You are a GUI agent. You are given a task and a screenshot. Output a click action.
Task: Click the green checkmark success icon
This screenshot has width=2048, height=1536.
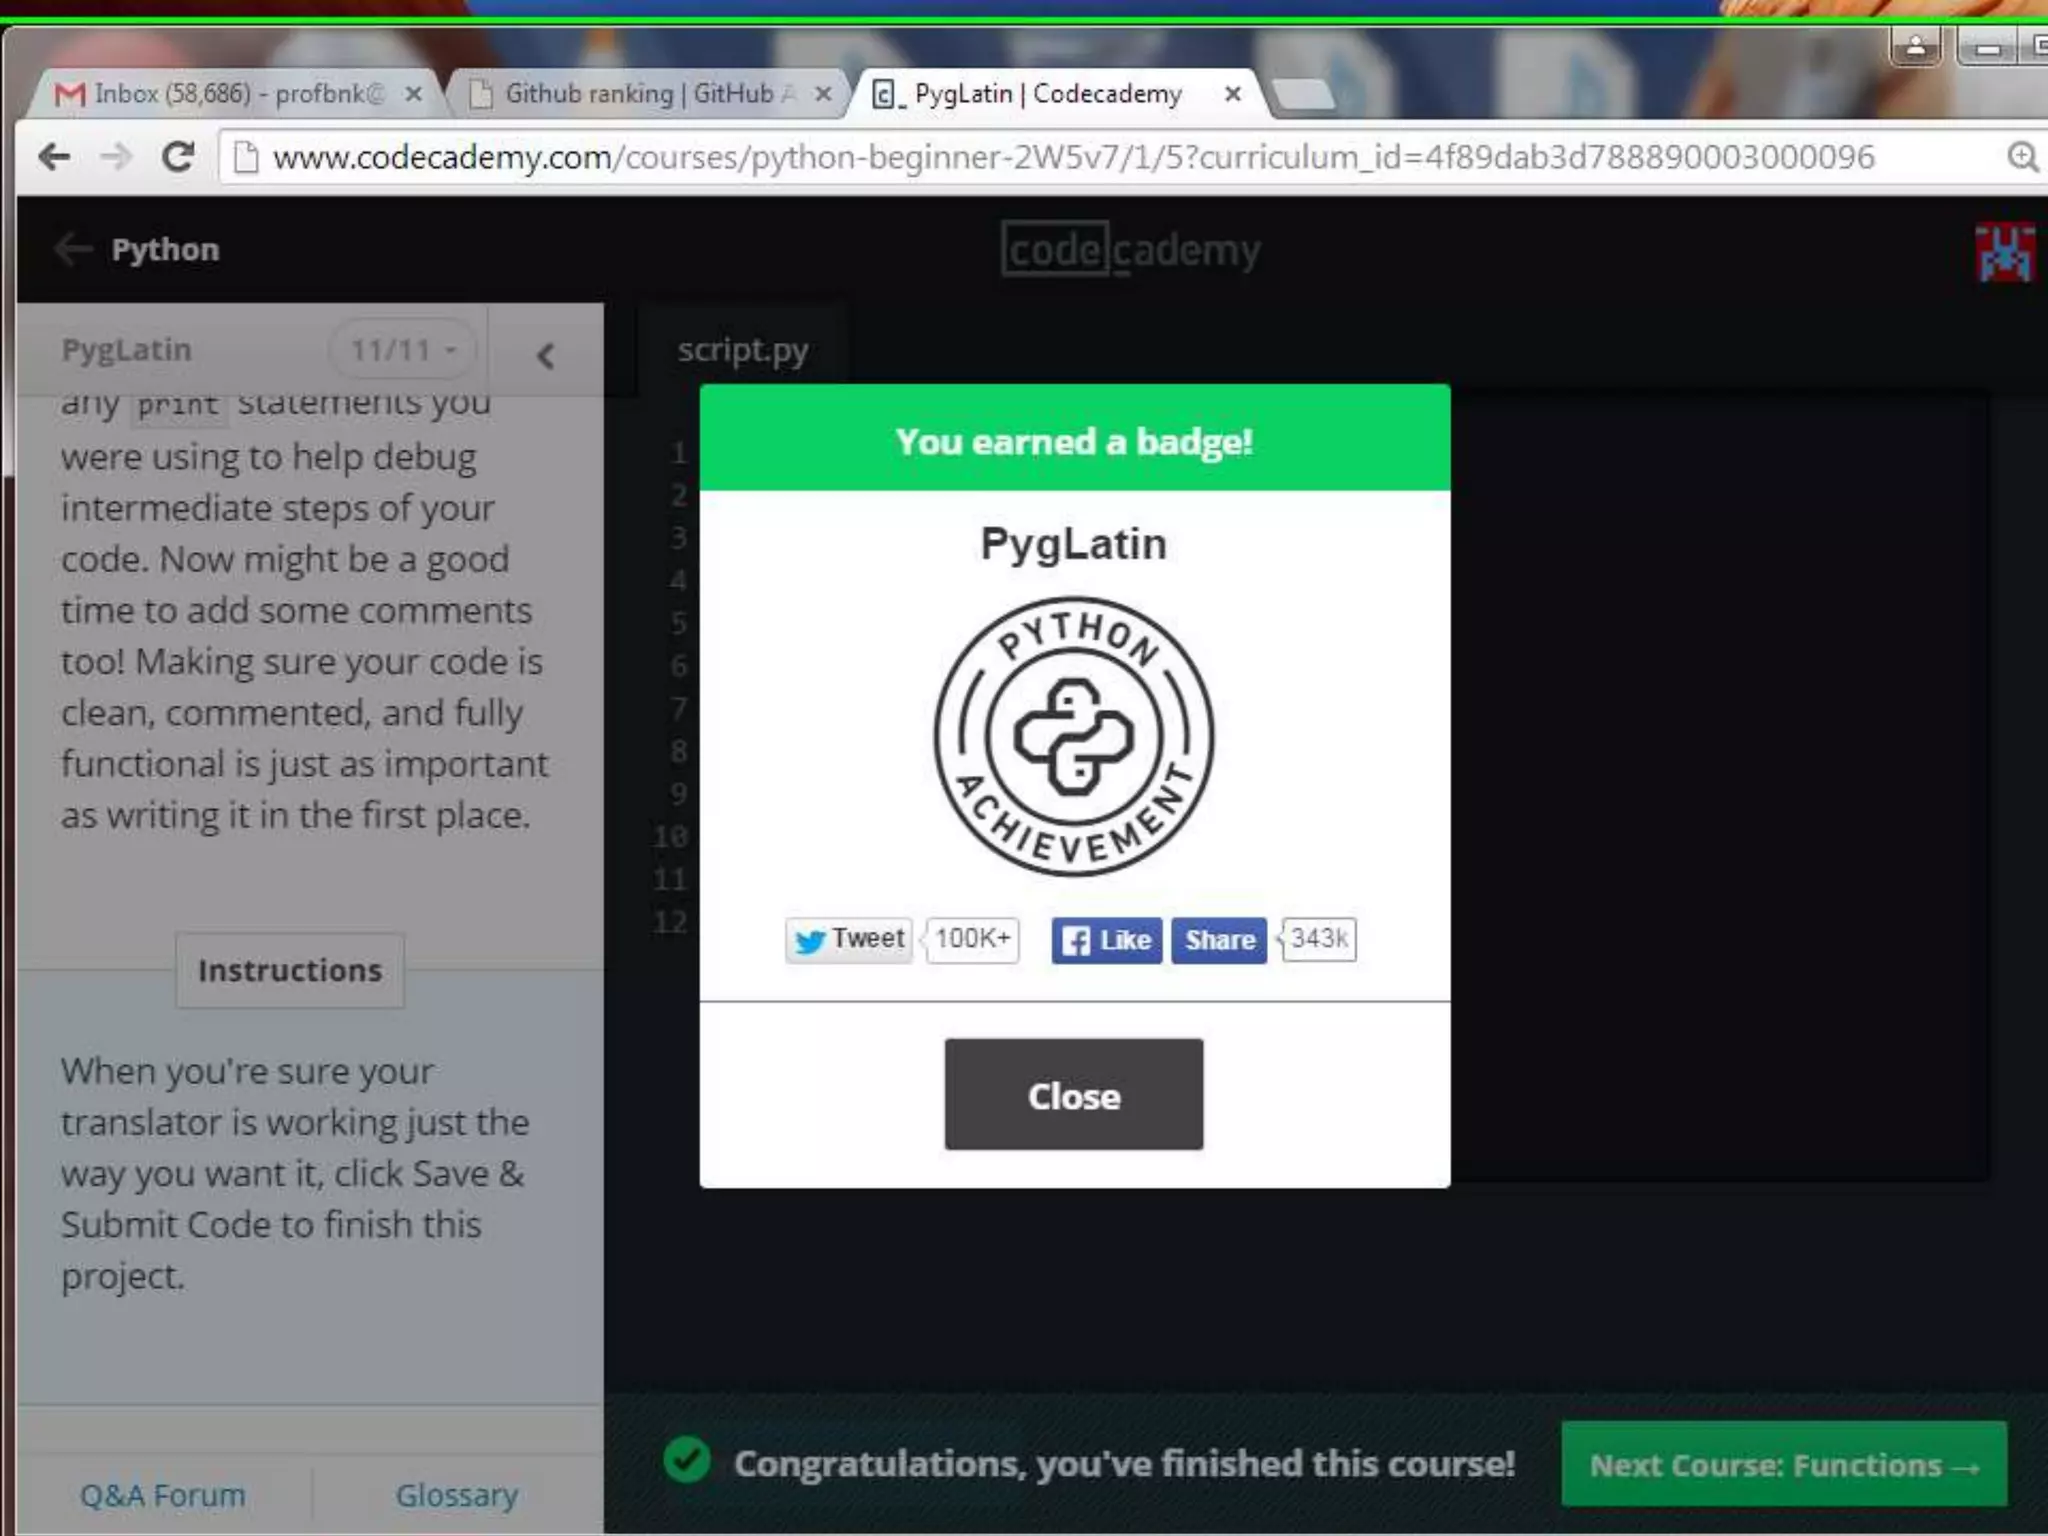point(687,1461)
